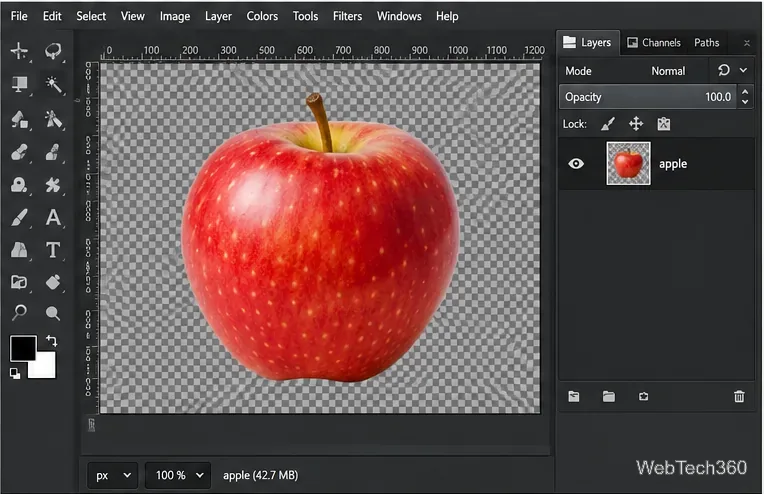The image size is (764, 494).
Task: Open the View menu
Action: 133,16
